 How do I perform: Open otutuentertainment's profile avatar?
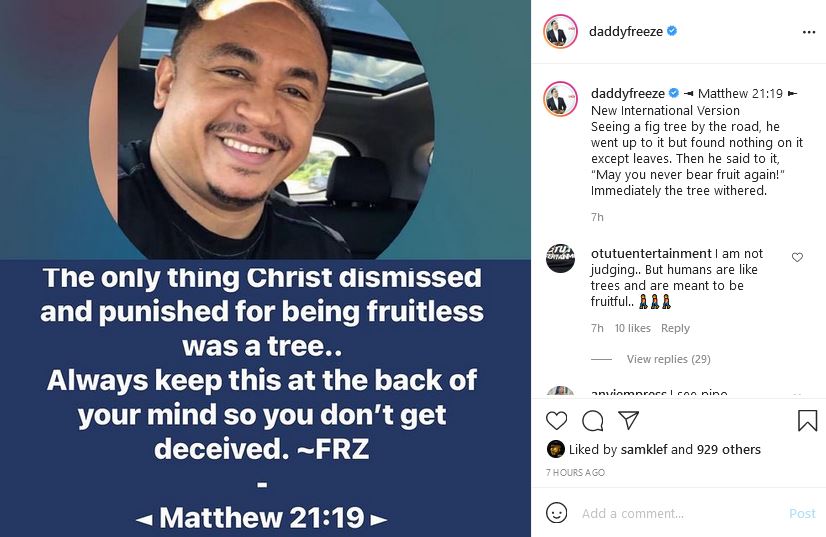(560, 258)
